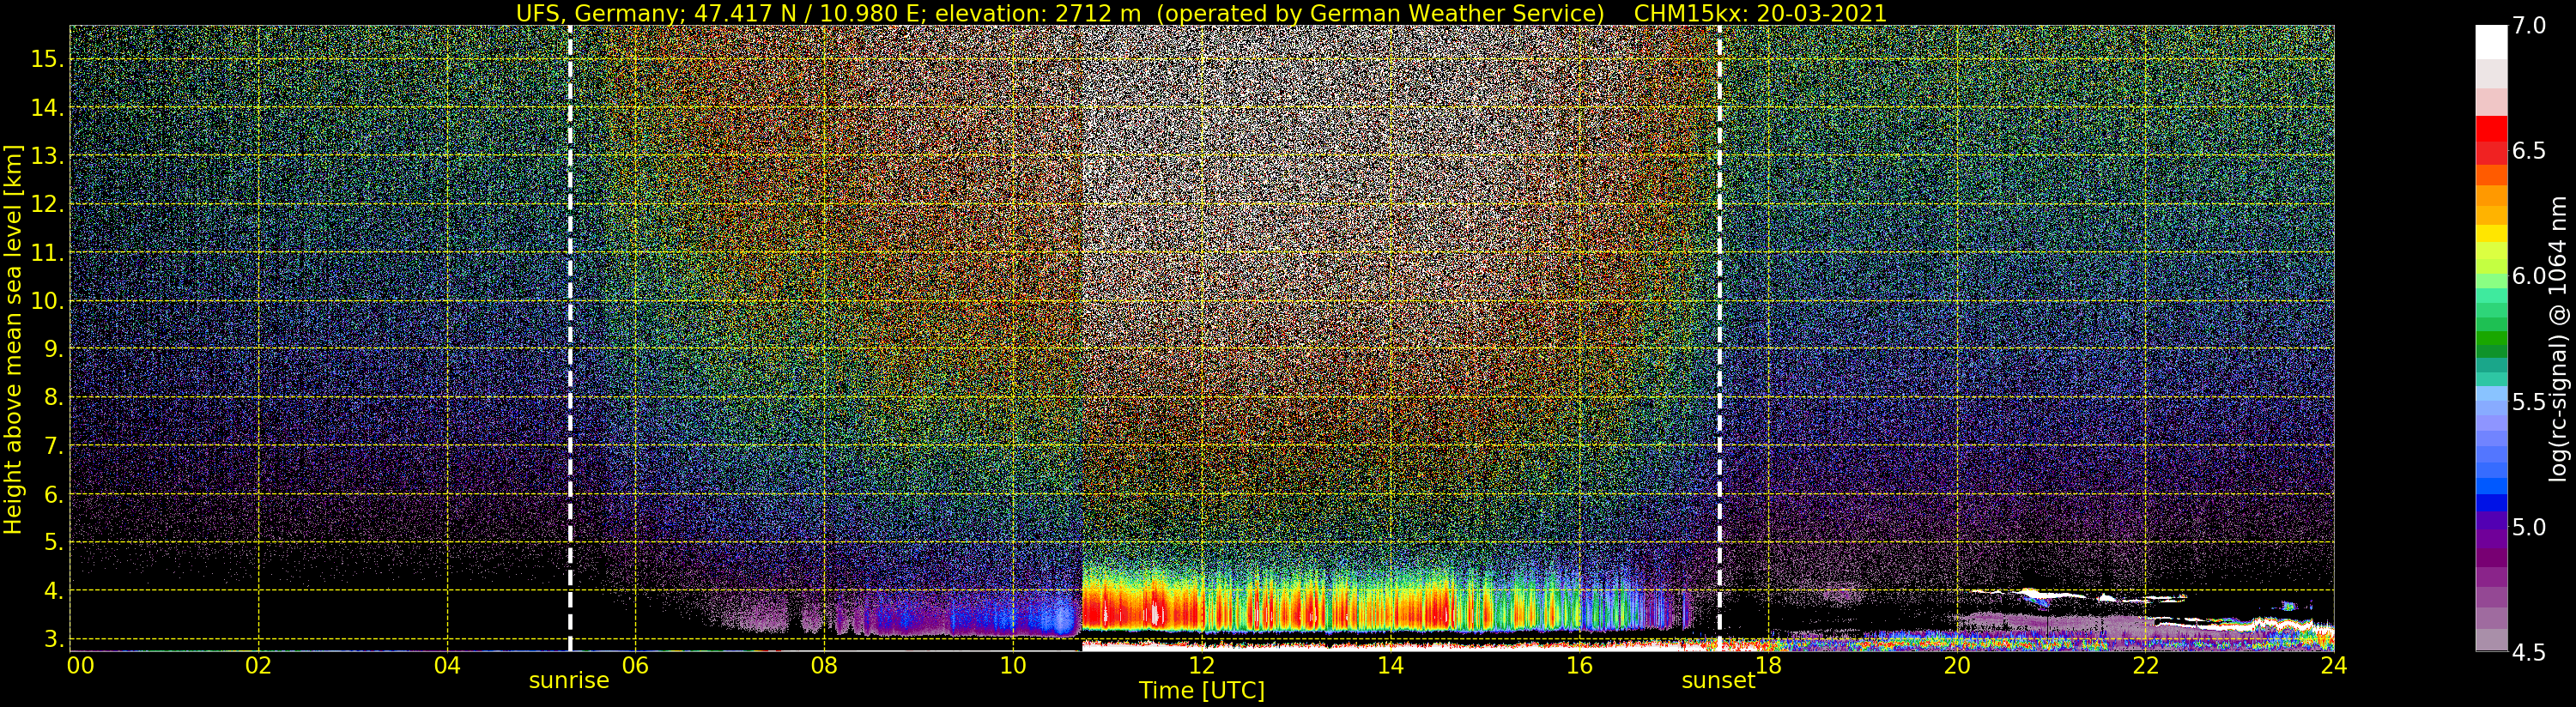
Task: Click the 'Height above mean sea level' axis label
Action: point(13,340)
